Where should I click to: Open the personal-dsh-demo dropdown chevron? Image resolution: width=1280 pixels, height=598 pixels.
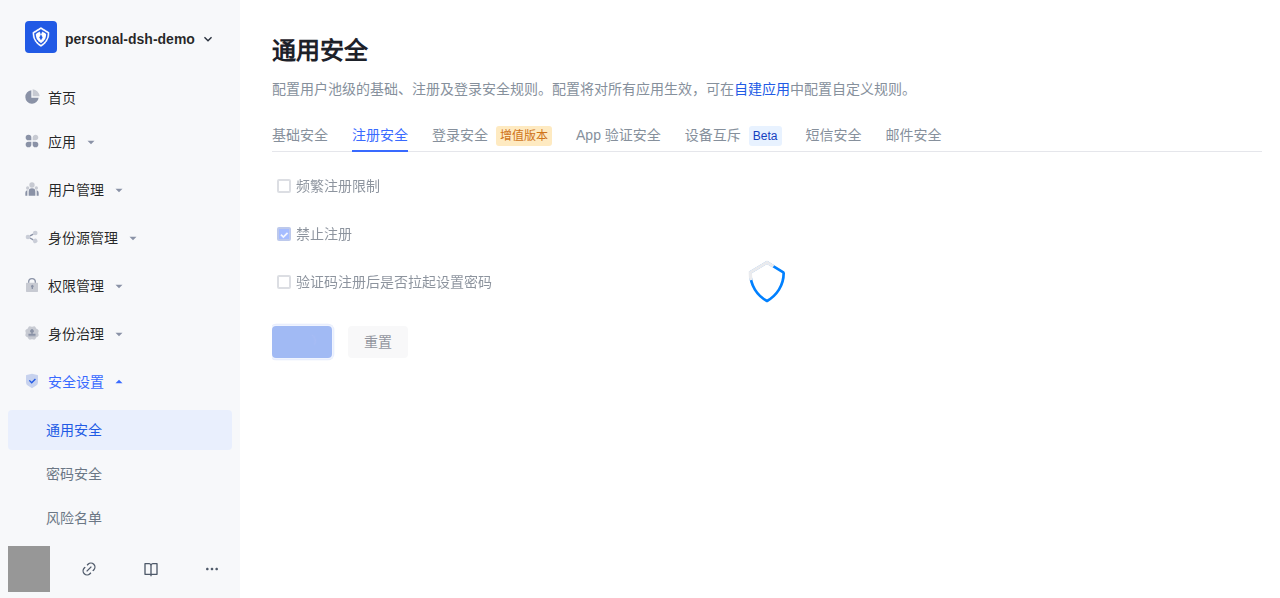(208, 39)
